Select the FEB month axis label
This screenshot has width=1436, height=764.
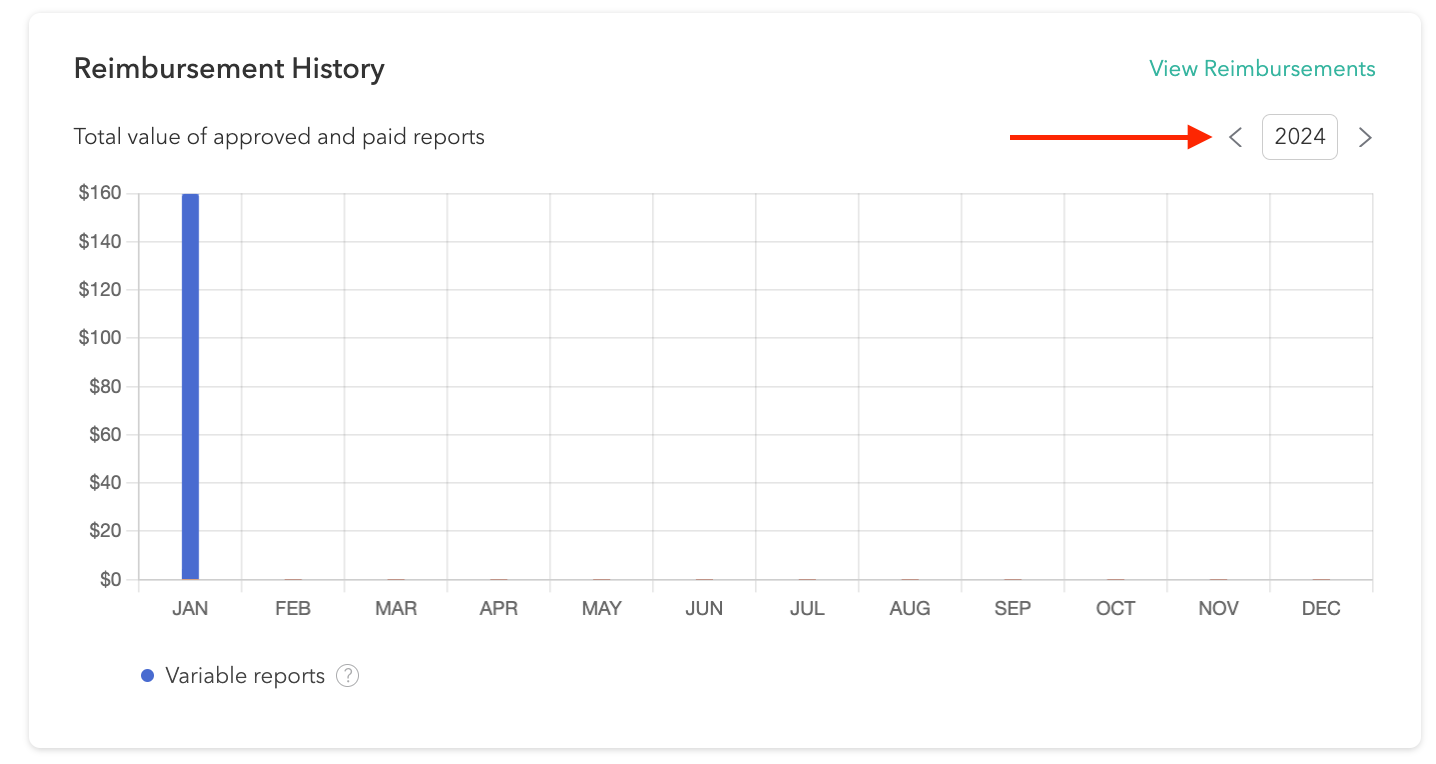point(293,609)
